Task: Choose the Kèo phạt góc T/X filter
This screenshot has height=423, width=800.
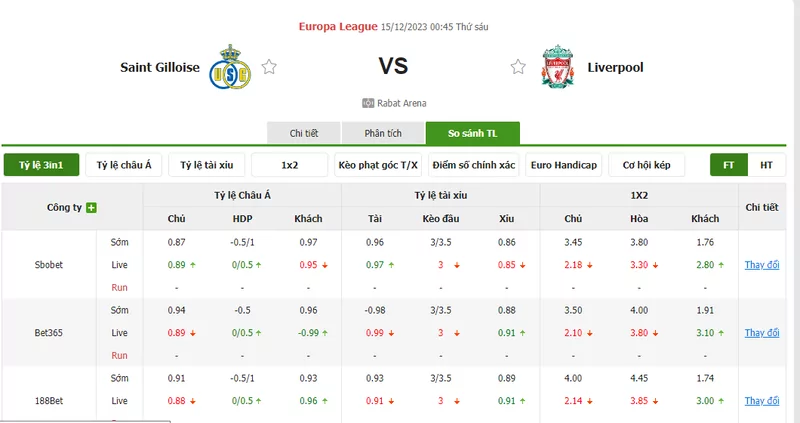Action: tap(378, 165)
